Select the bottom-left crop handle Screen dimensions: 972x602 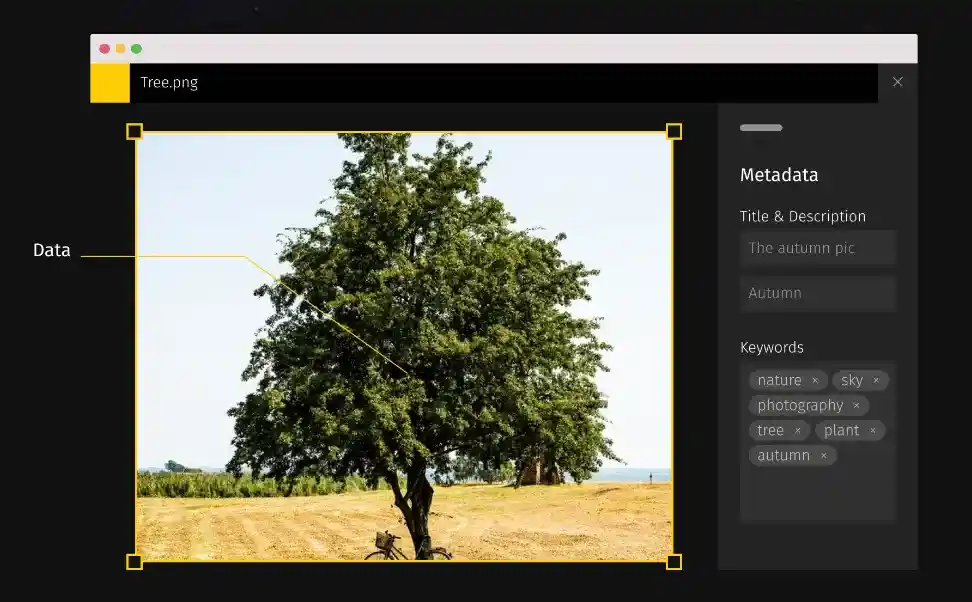tap(135, 562)
